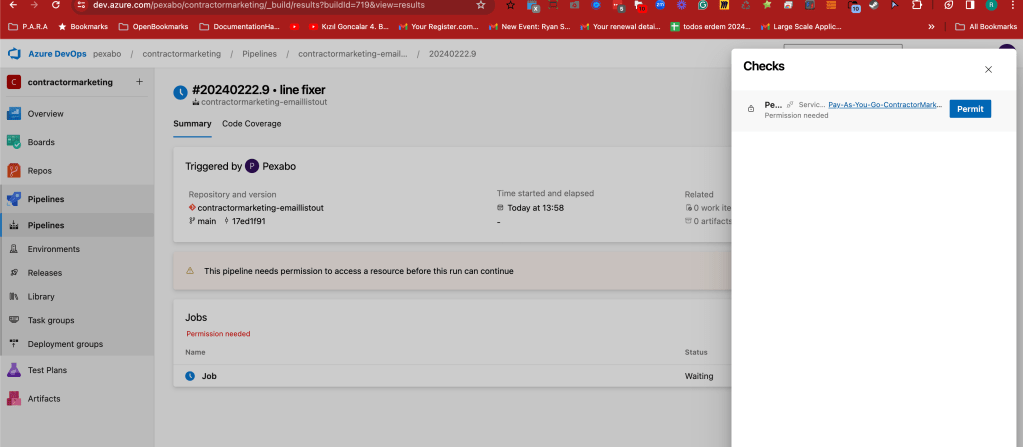Viewport: 1023px width, 447px height.
Task: Open the Chrome three-dot menu
Action: [1011, 5]
